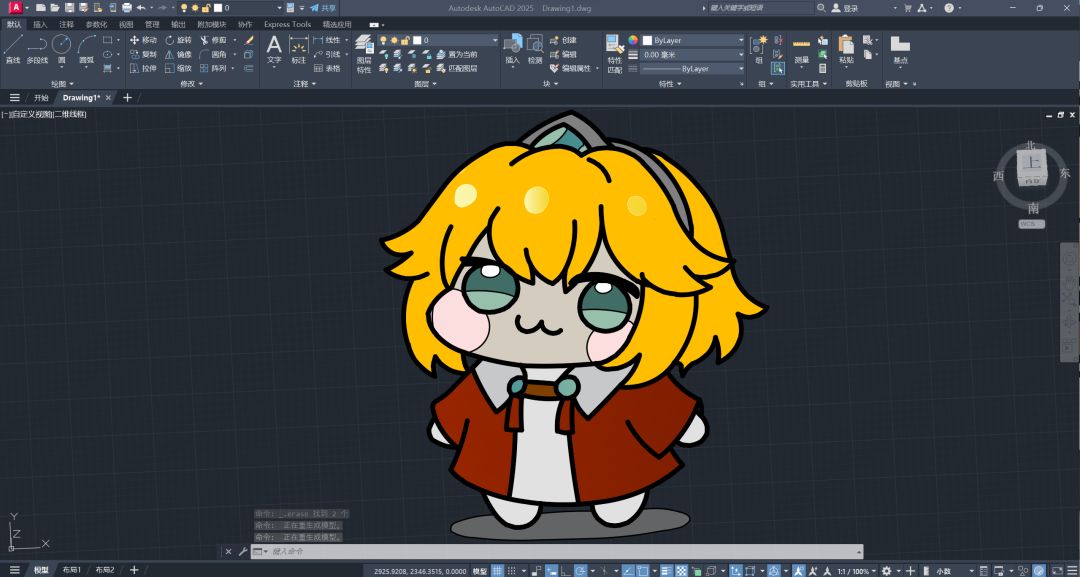Click the 共享 share button
1080x577 pixels.
pyautogui.click(x=323, y=8)
